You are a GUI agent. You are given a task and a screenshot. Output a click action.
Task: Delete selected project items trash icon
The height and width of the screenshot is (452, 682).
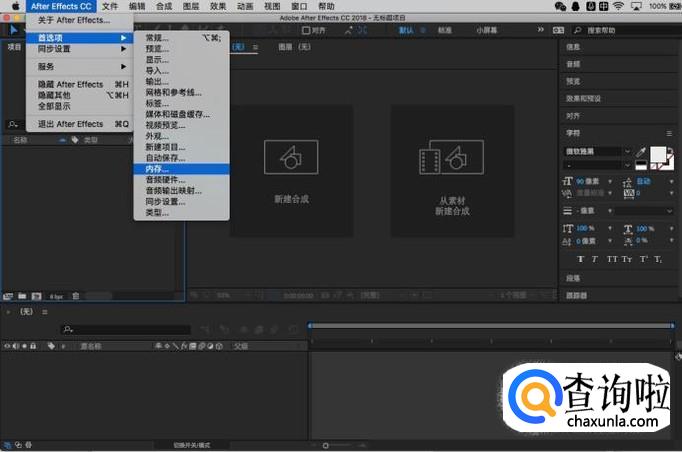[76, 296]
